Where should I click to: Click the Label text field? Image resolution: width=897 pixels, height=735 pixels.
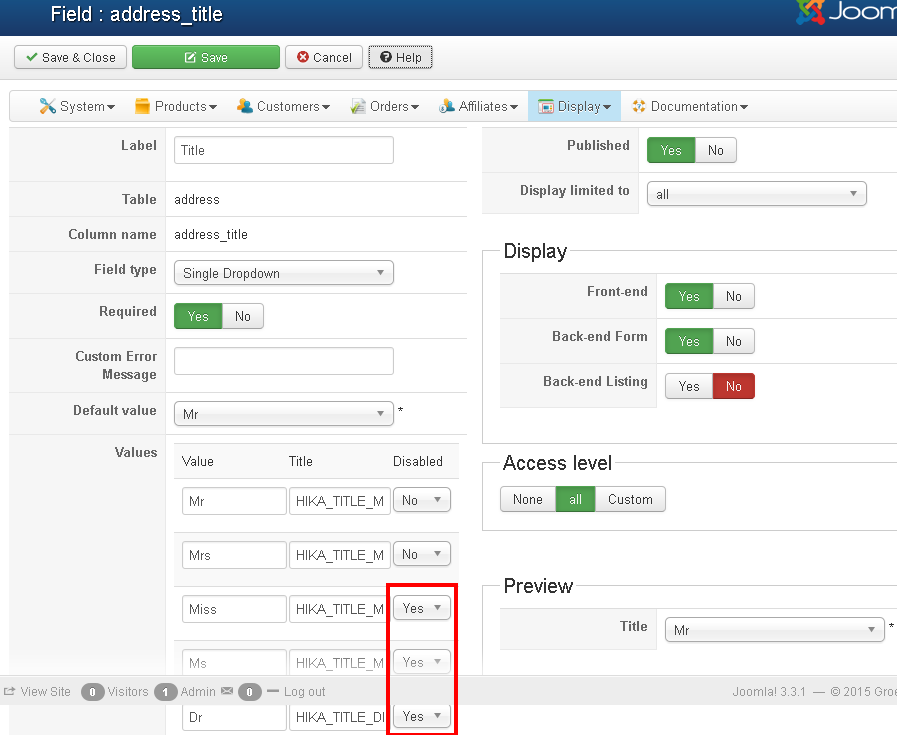tap(284, 150)
